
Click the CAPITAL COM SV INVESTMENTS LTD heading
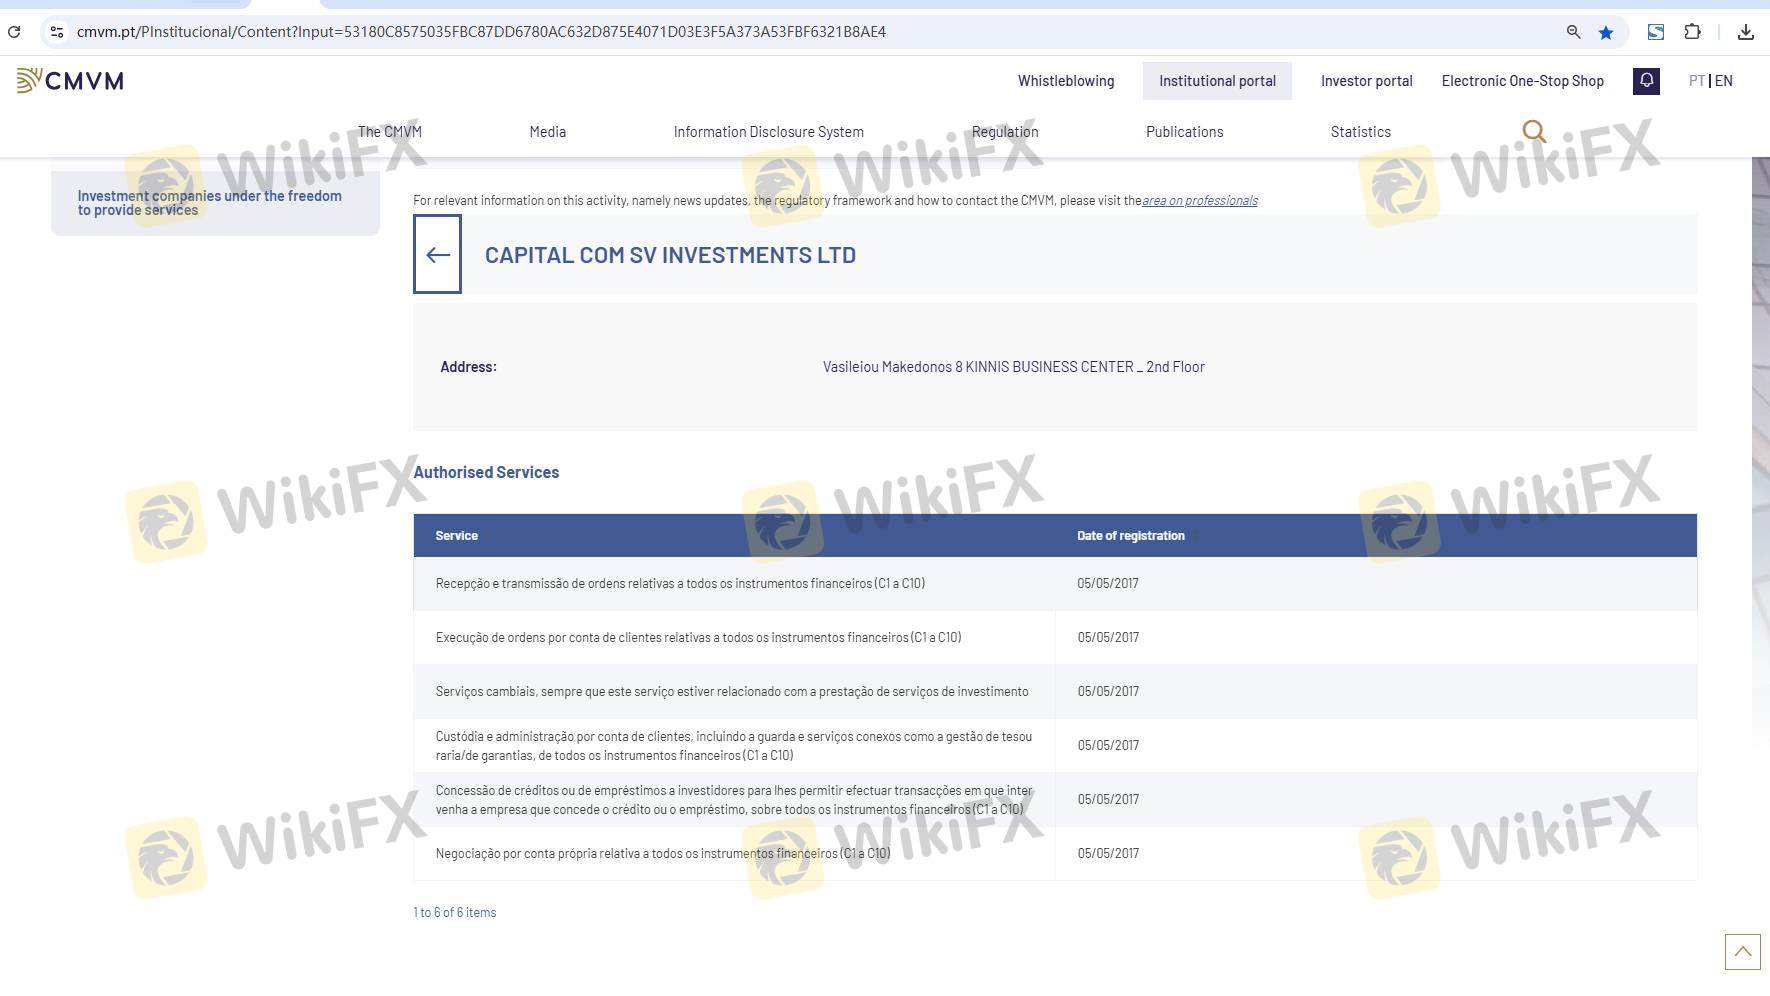coord(670,255)
